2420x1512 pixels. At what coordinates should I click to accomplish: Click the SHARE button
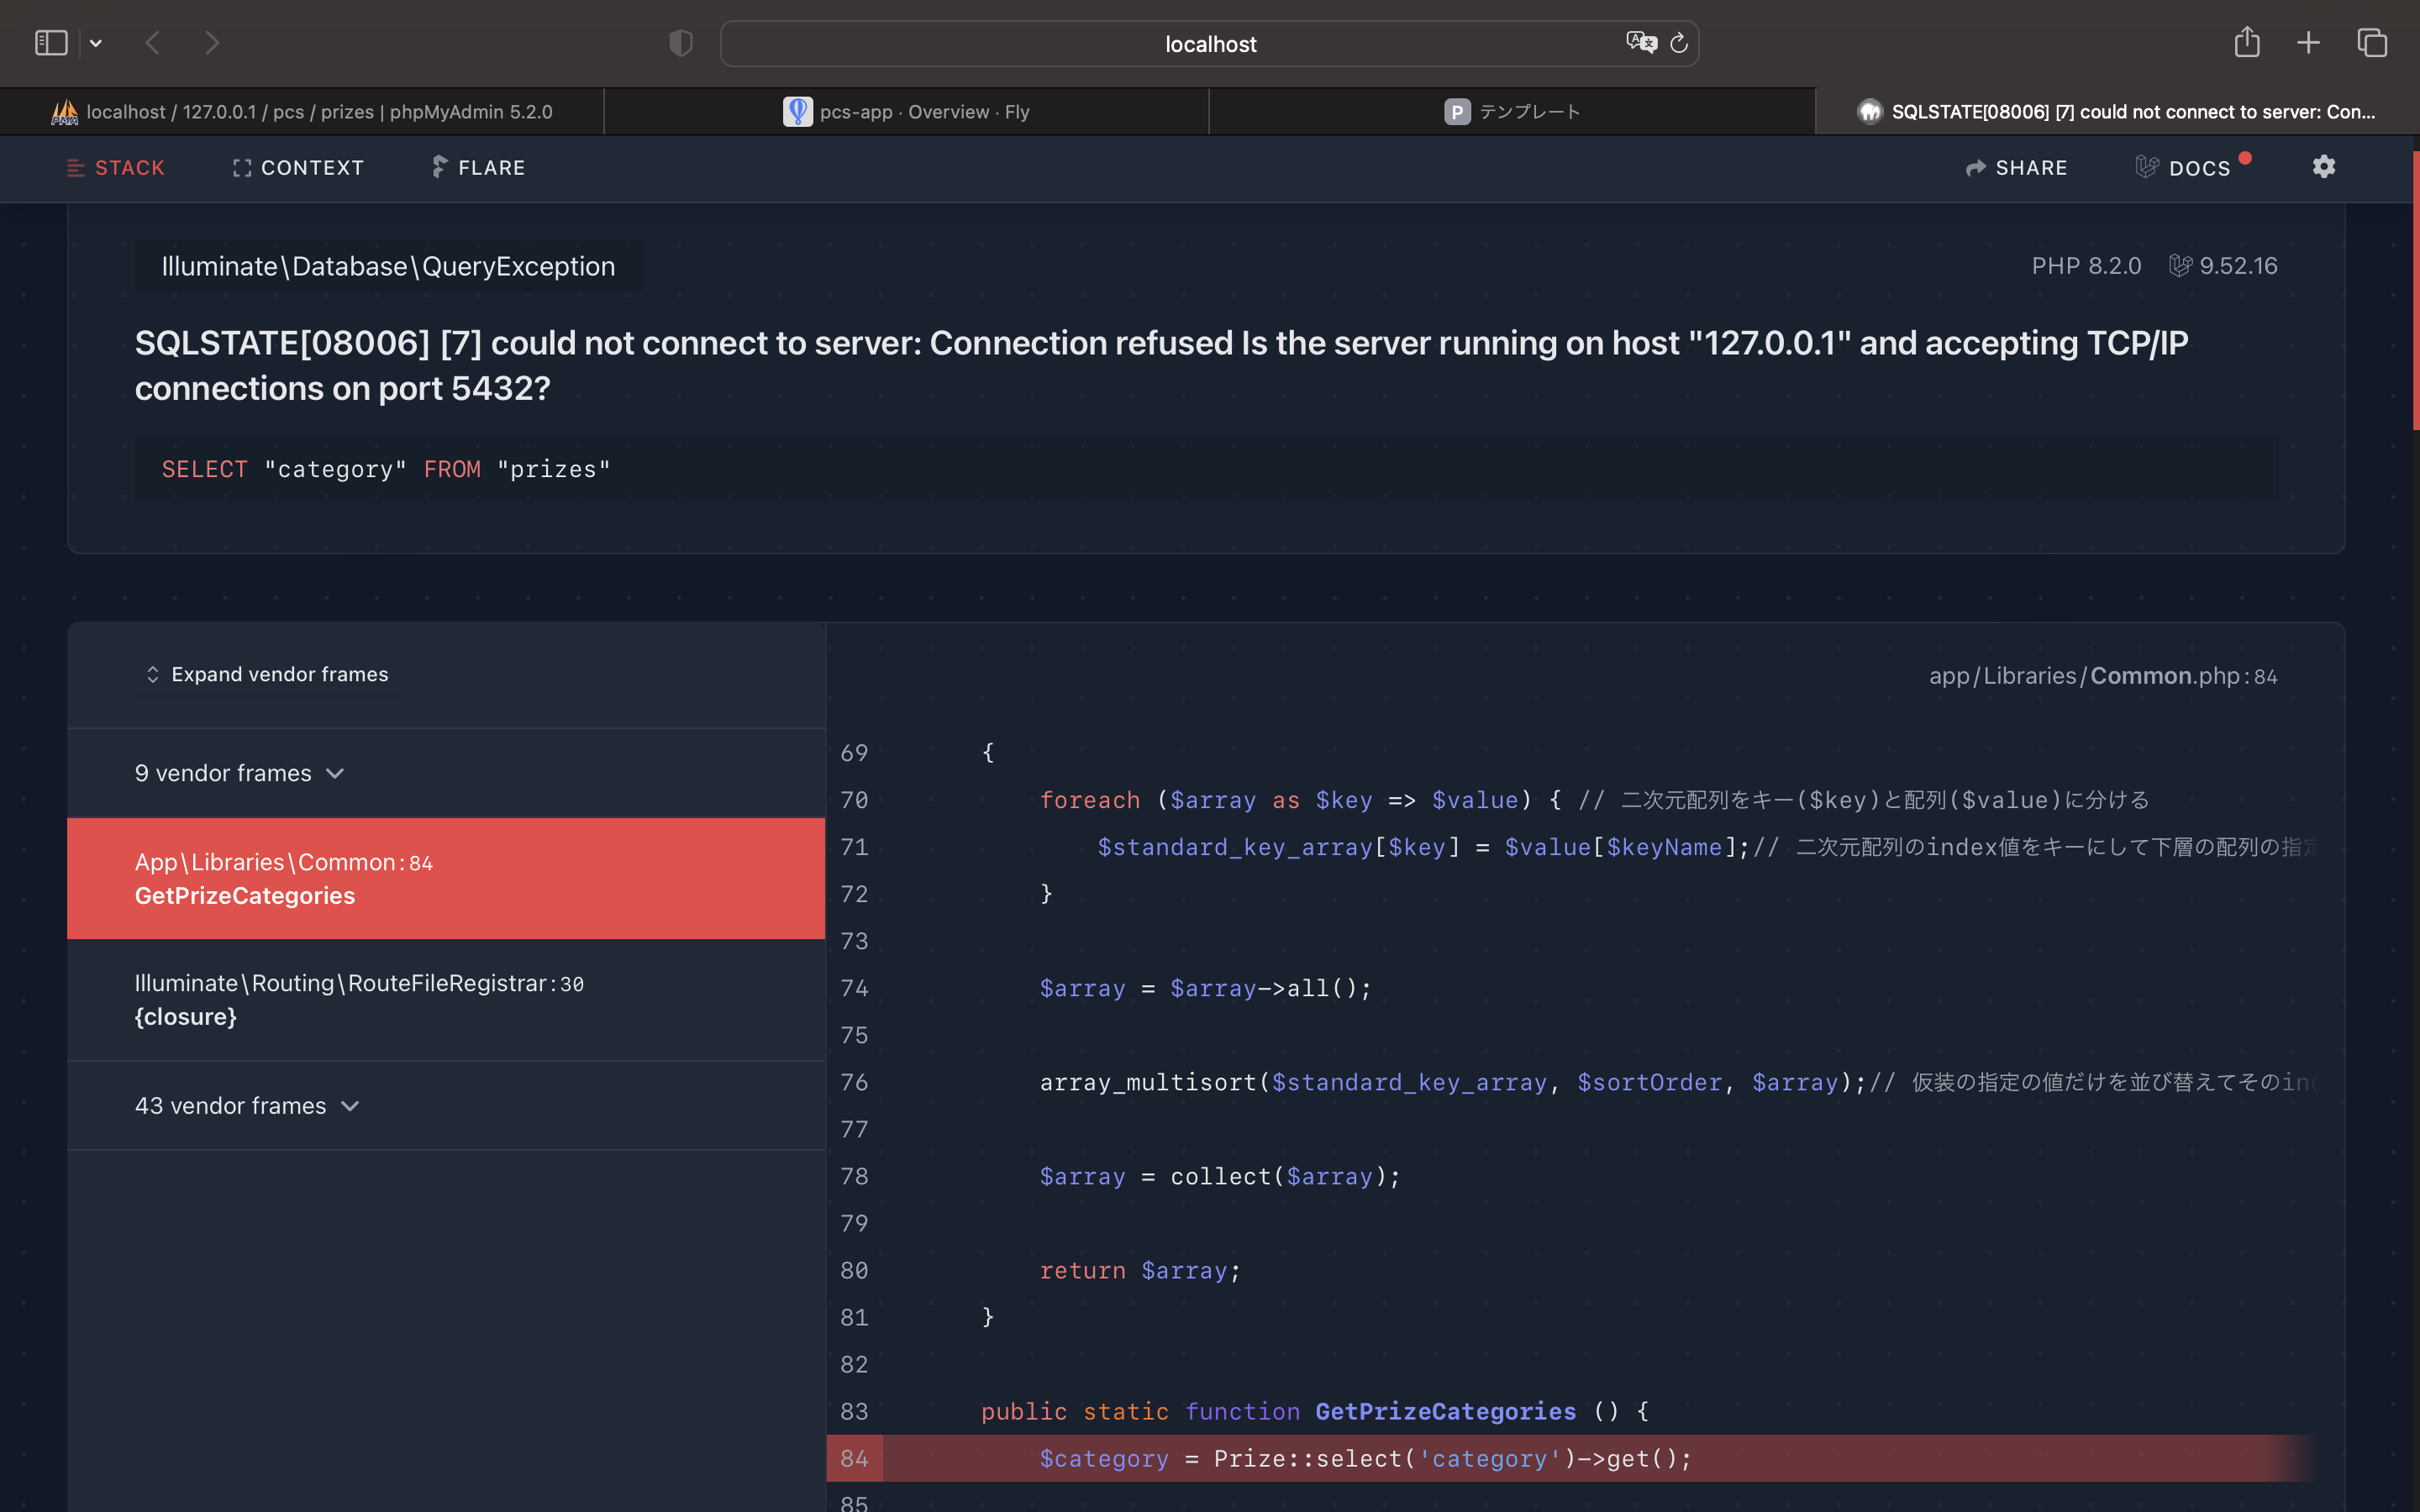tap(2016, 168)
